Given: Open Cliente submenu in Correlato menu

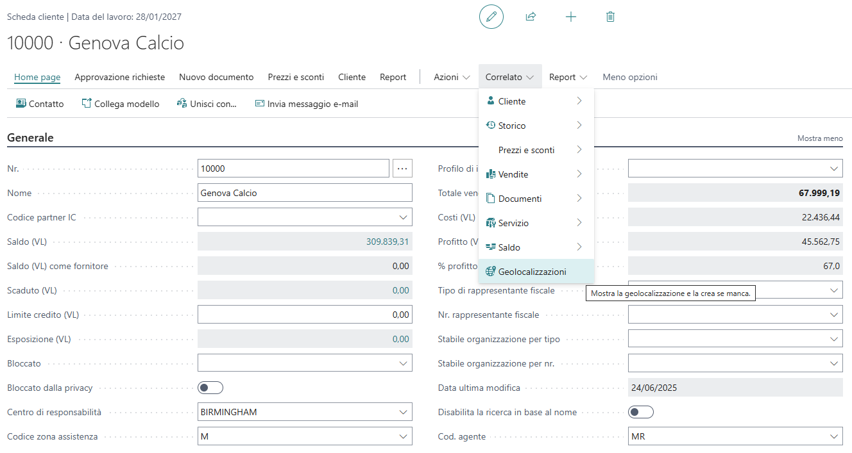Looking at the screenshot, I should click(536, 101).
